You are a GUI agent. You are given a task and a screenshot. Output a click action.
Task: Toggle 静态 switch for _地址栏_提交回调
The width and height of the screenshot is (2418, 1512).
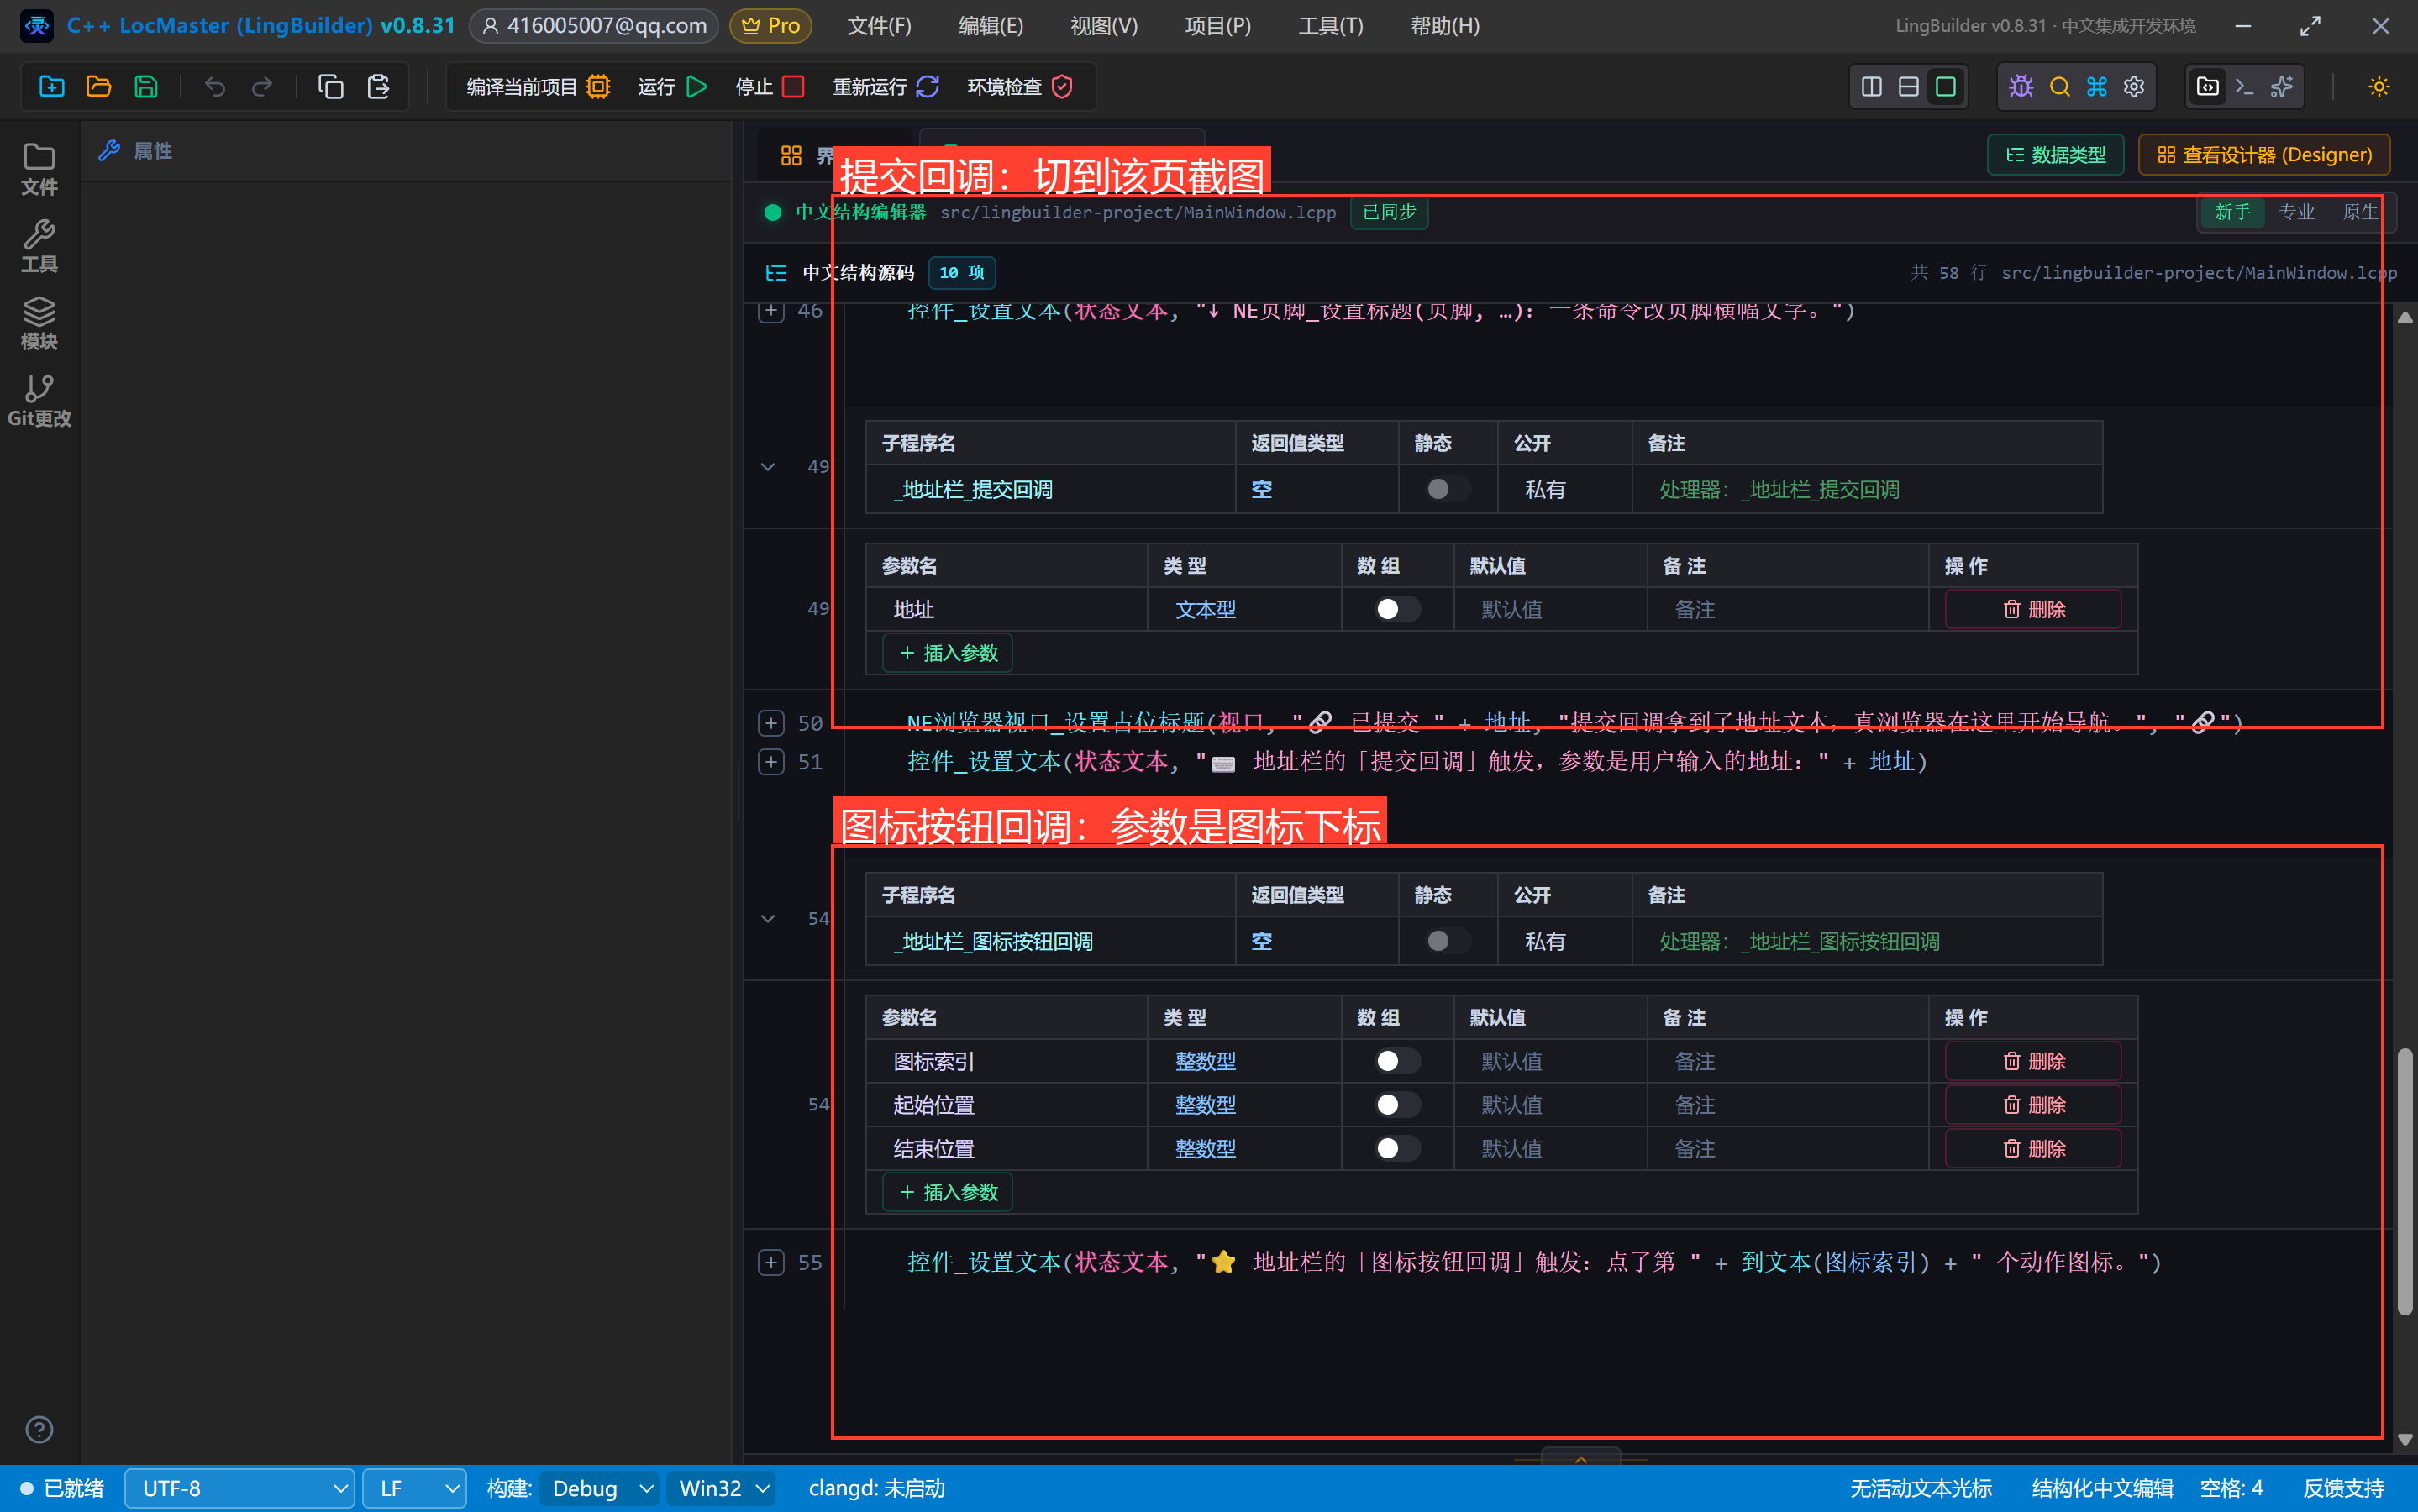[x=1447, y=489]
